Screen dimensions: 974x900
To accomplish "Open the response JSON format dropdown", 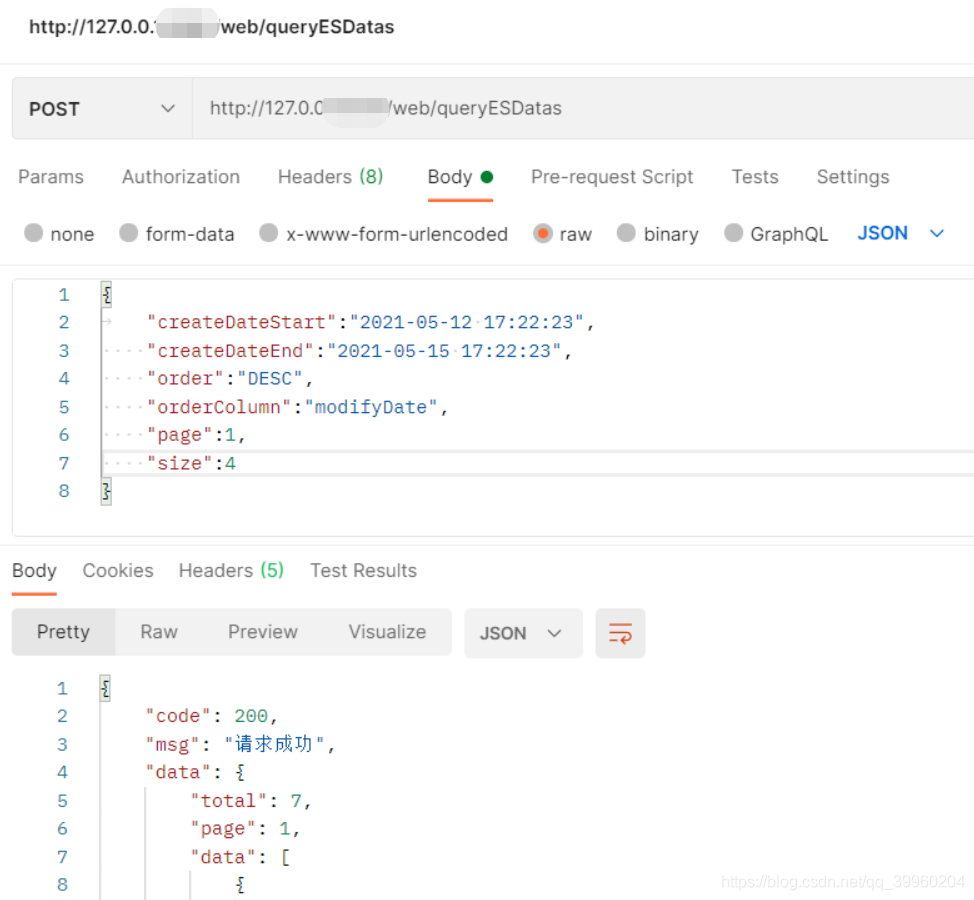I will 523,633.
